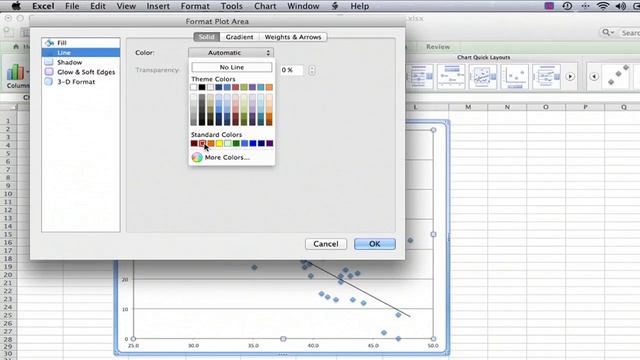This screenshot has width=640, height=360.
Task: Open the script menu icon
Action: 335,6
